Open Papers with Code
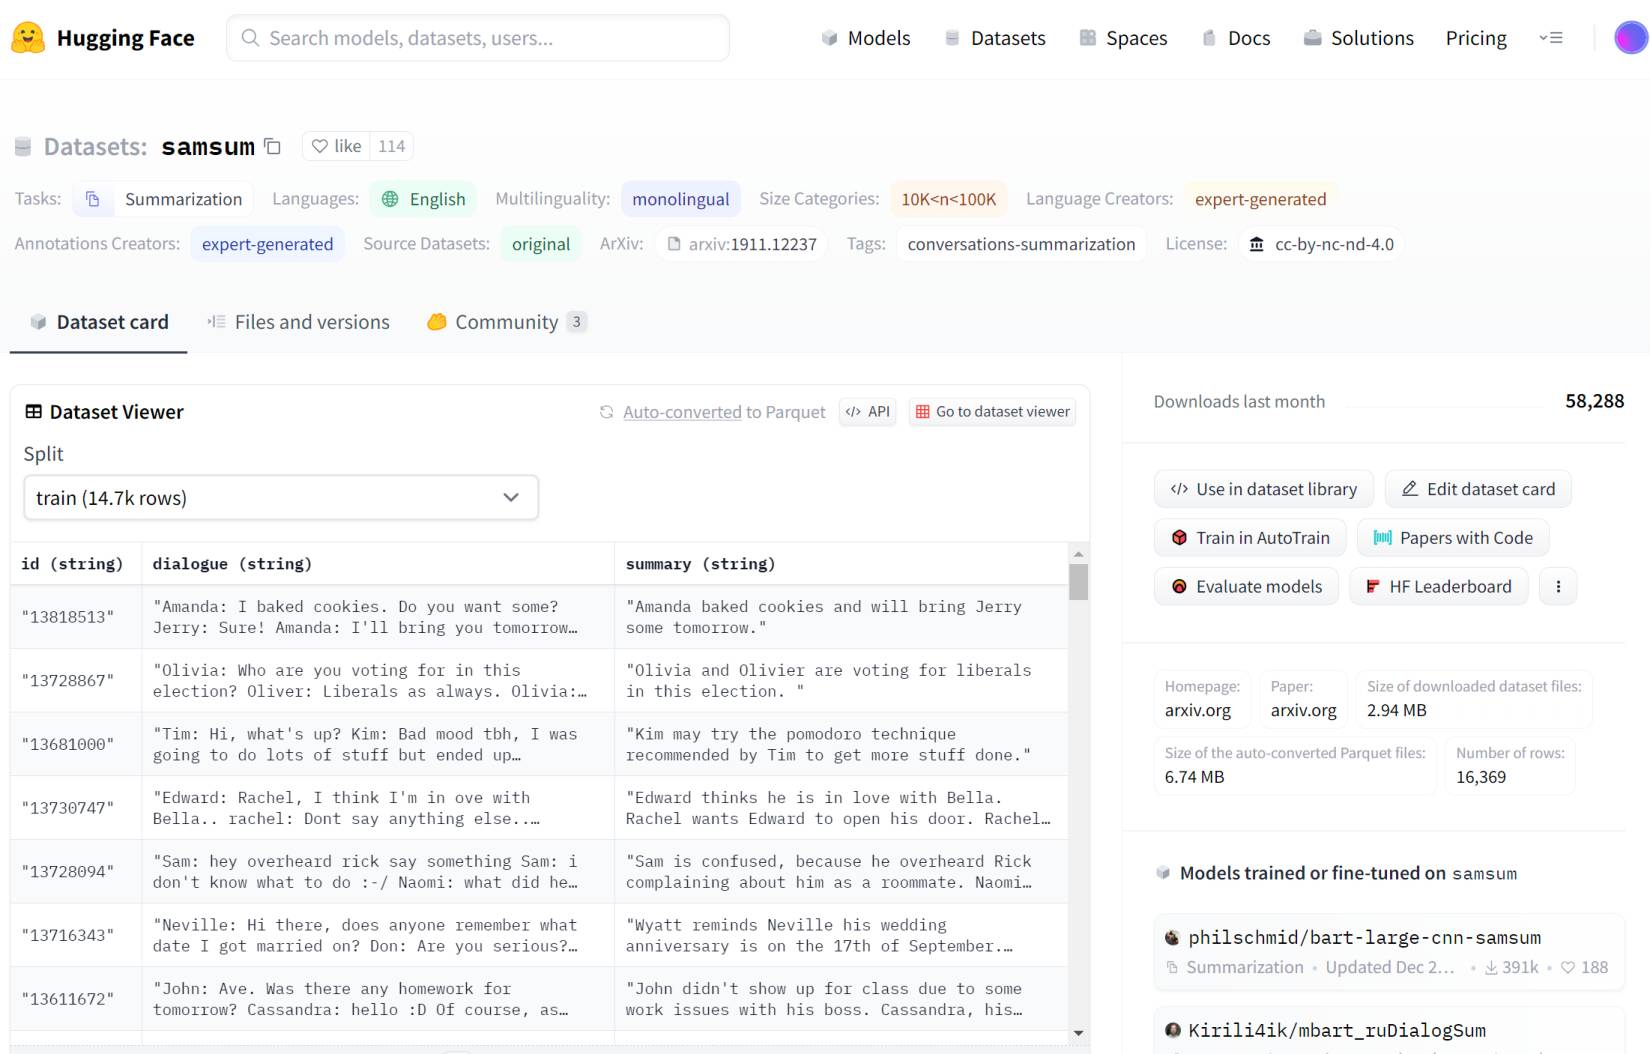The image size is (1650, 1054). pyautogui.click(x=1453, y=538)
